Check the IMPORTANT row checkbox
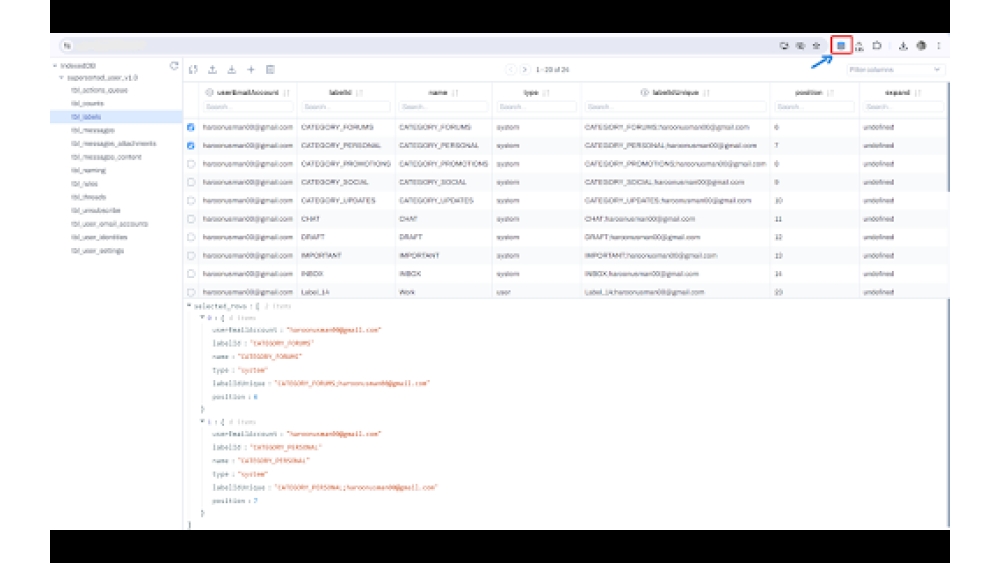The height and width of the screenshot is (563, 1000). pos(191,256)
